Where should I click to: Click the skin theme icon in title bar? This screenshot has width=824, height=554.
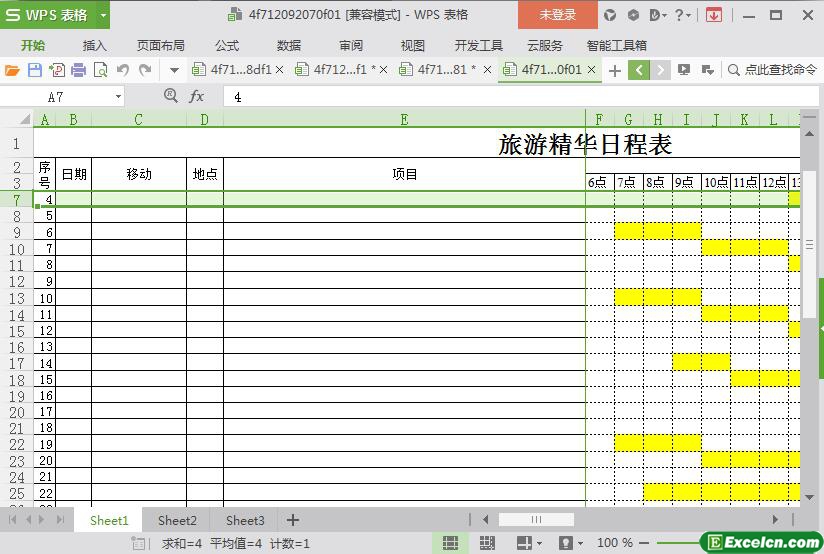610,15
